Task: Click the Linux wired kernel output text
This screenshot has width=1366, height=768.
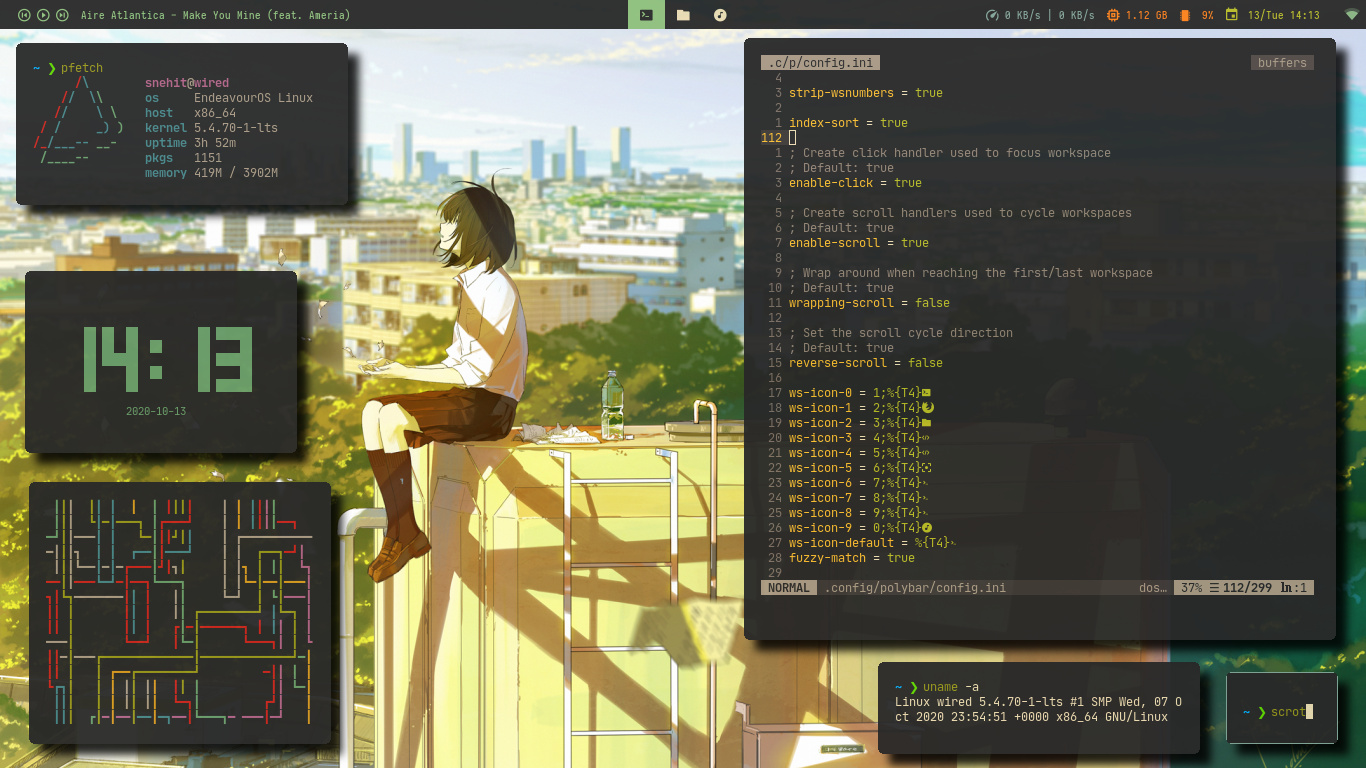Action: [x=1039, y=709]
